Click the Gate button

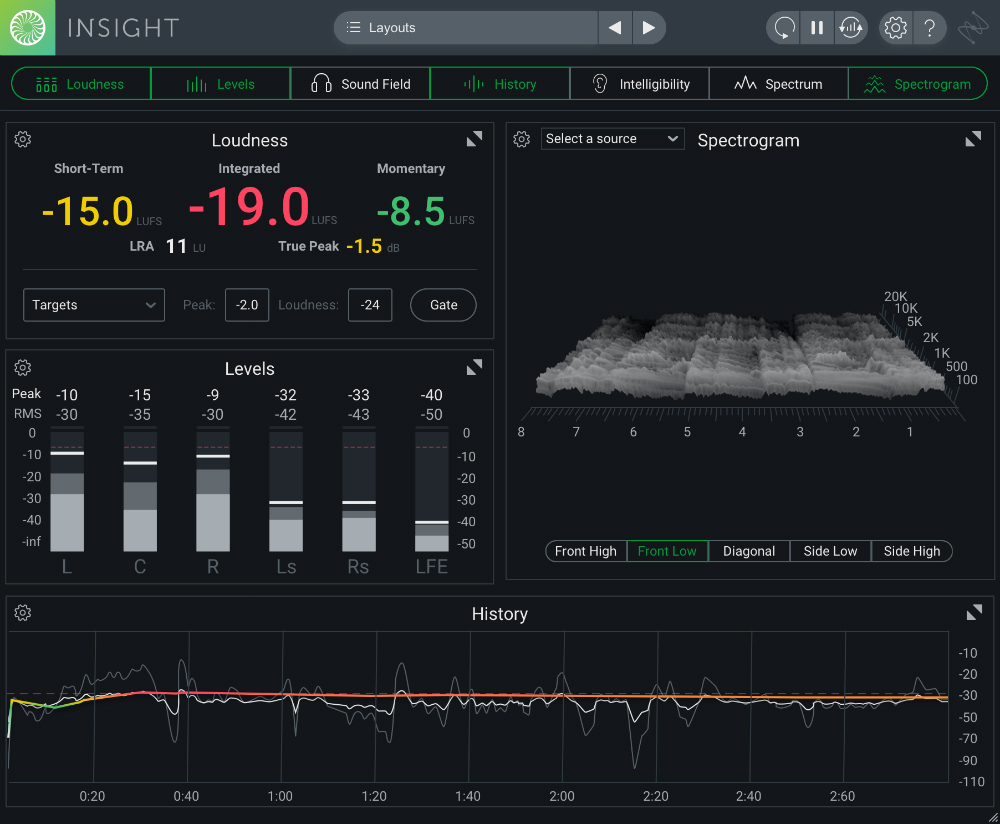coord(443,305)
